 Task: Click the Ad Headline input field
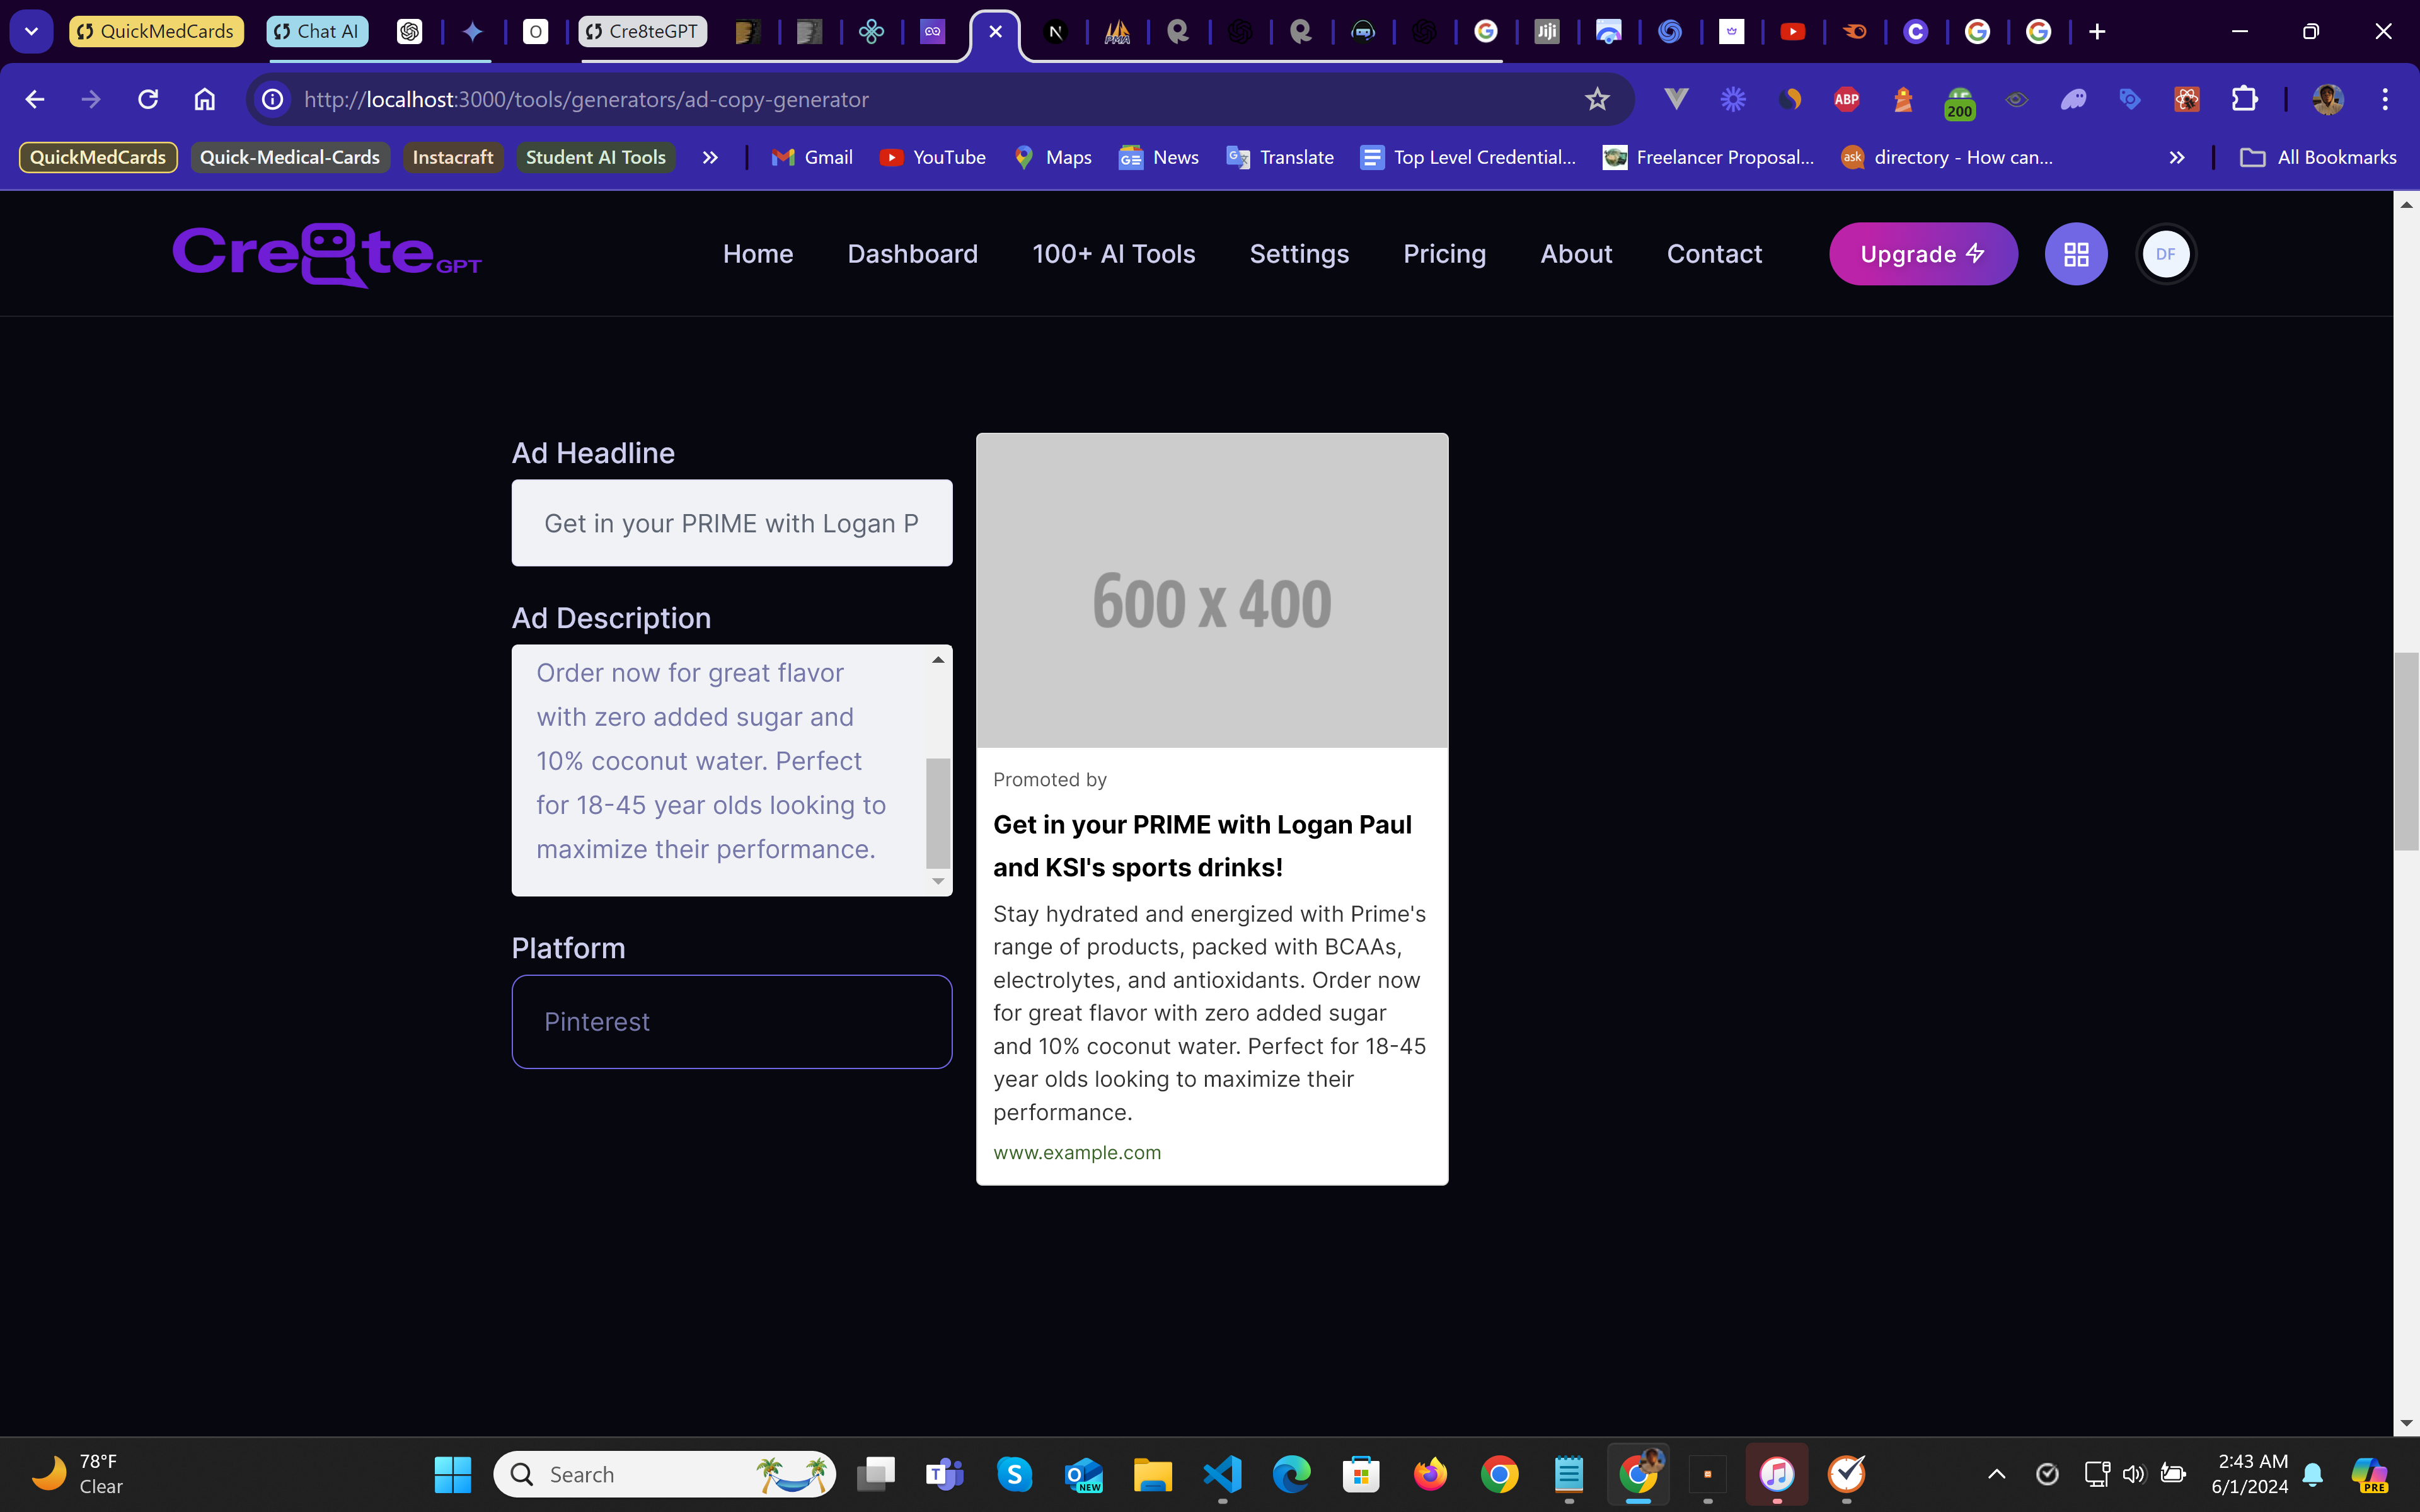731,523
